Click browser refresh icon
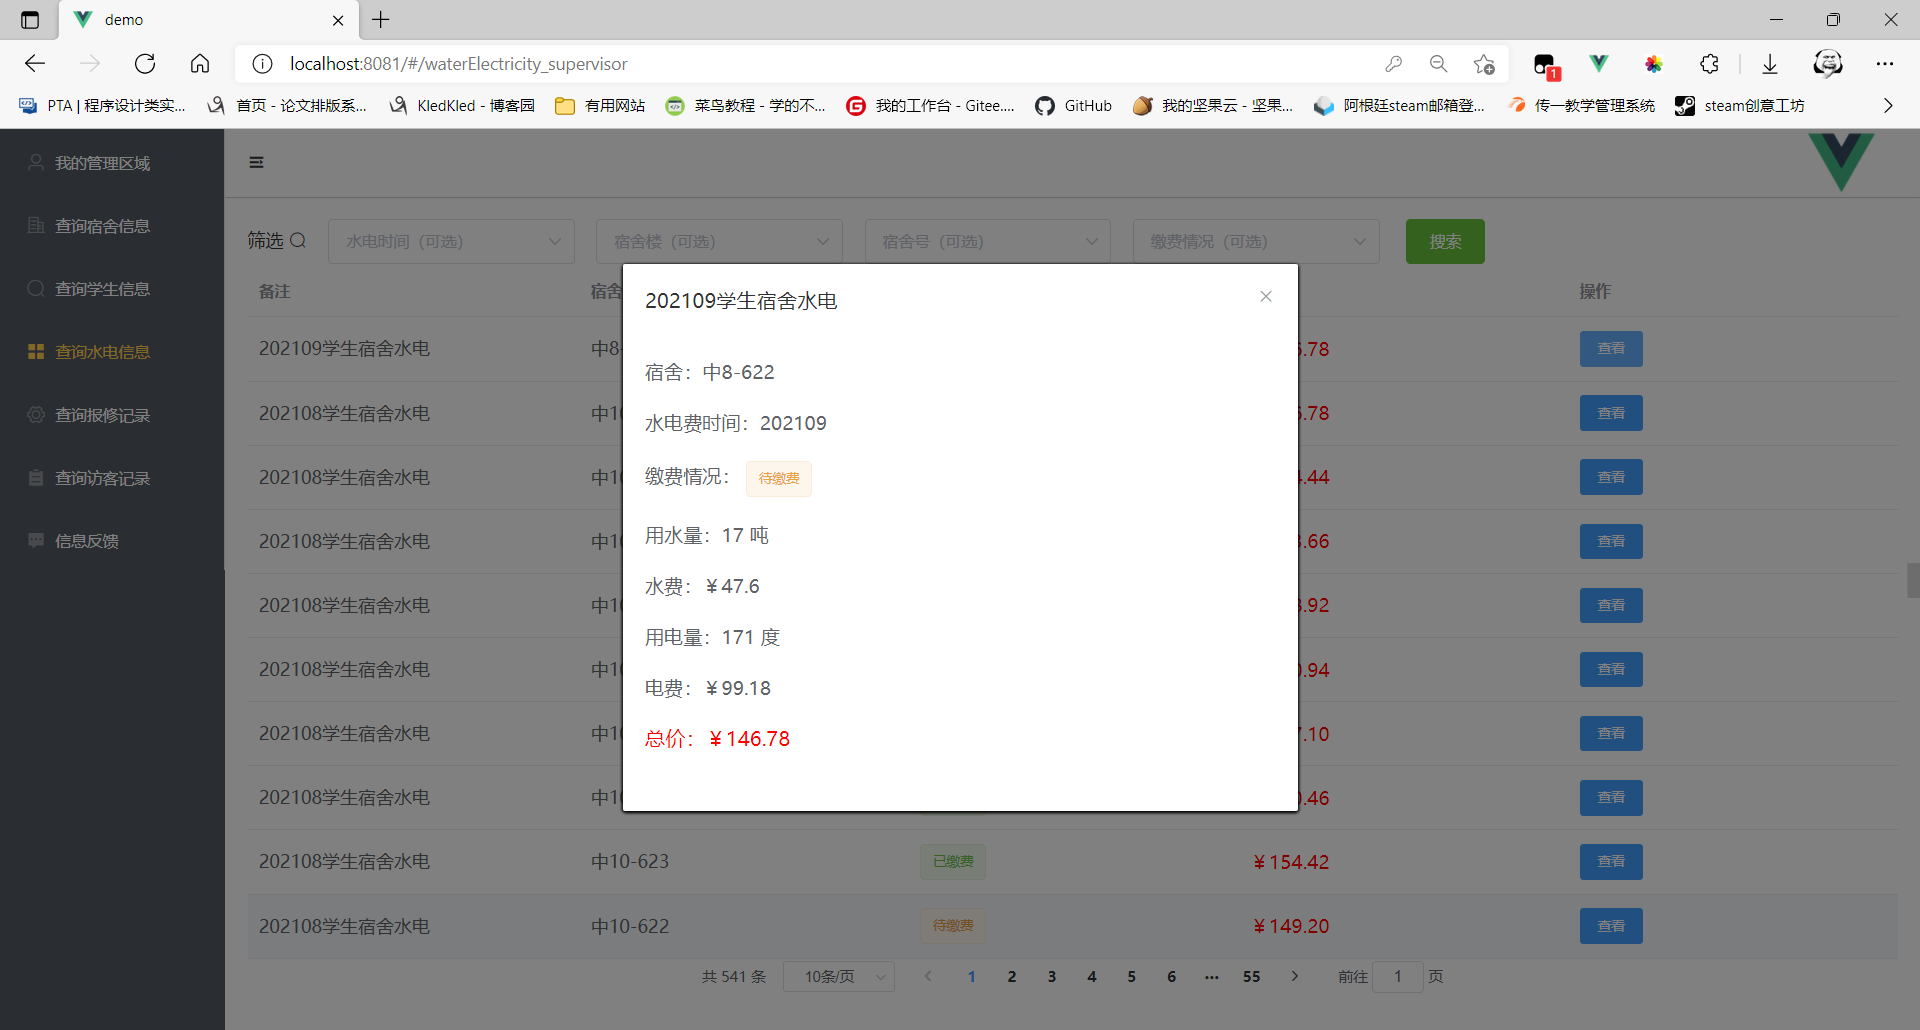This screenshot has height=1030, width=1920. coord(145,64)
